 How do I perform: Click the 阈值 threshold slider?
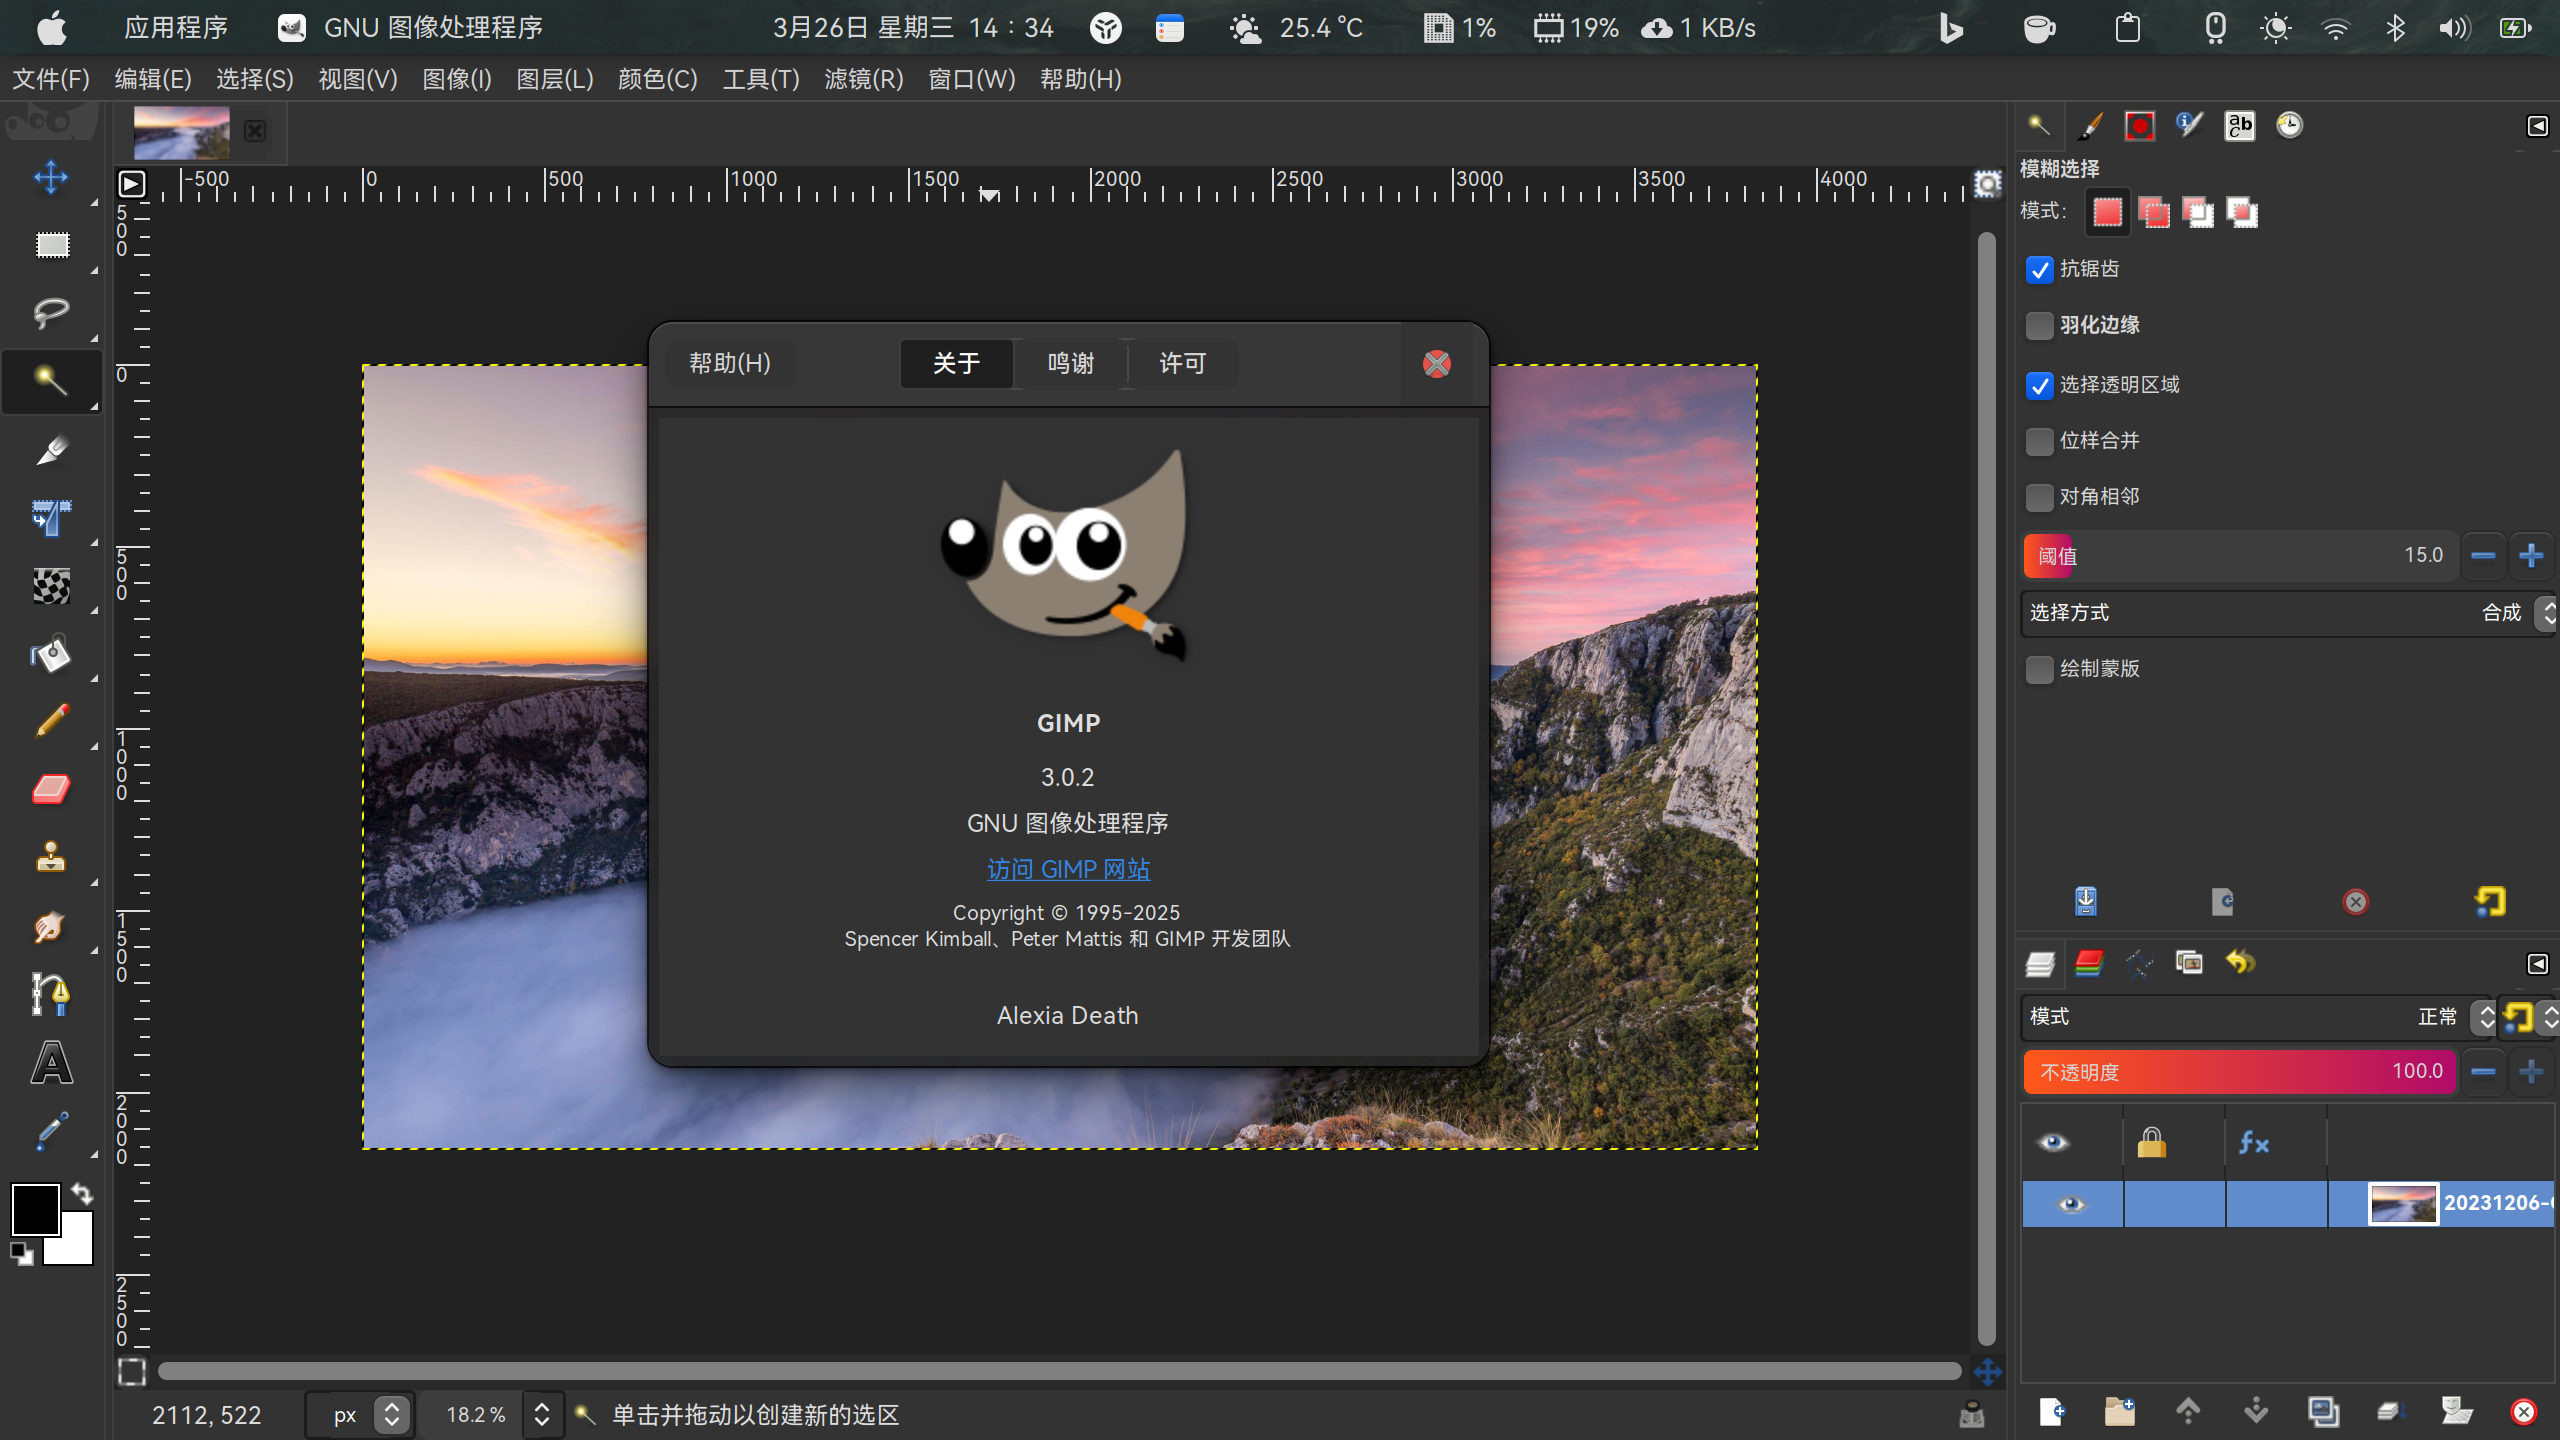tap(2239, 556)
